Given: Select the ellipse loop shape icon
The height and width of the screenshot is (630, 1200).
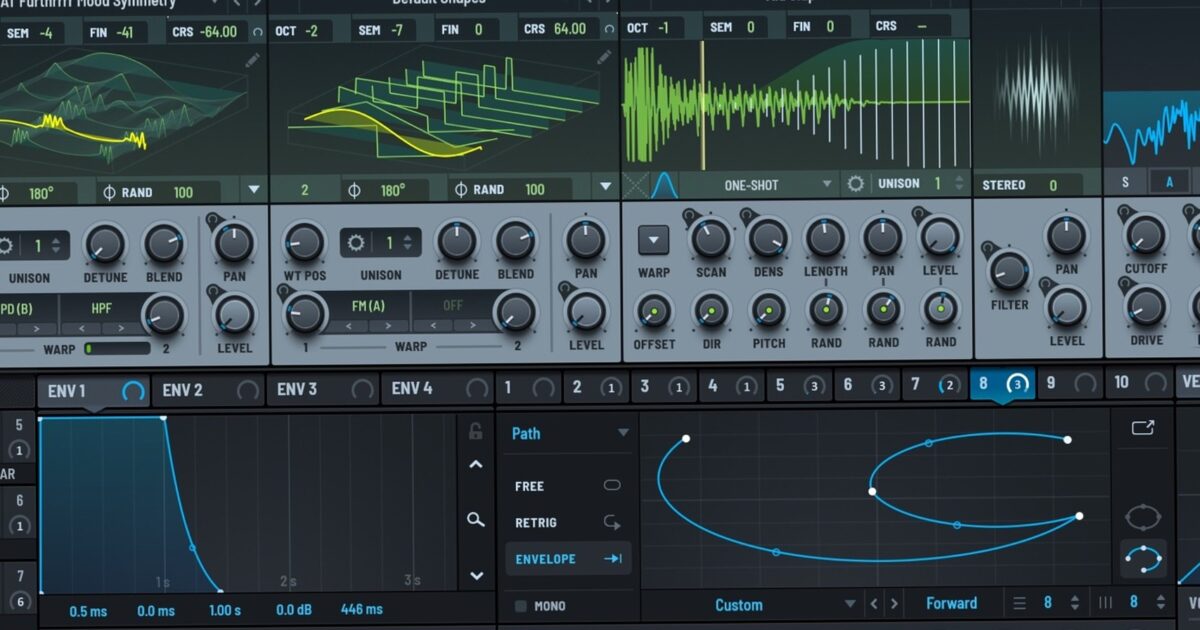Looking at the screenshot, I should click(x=1143, y=516).
